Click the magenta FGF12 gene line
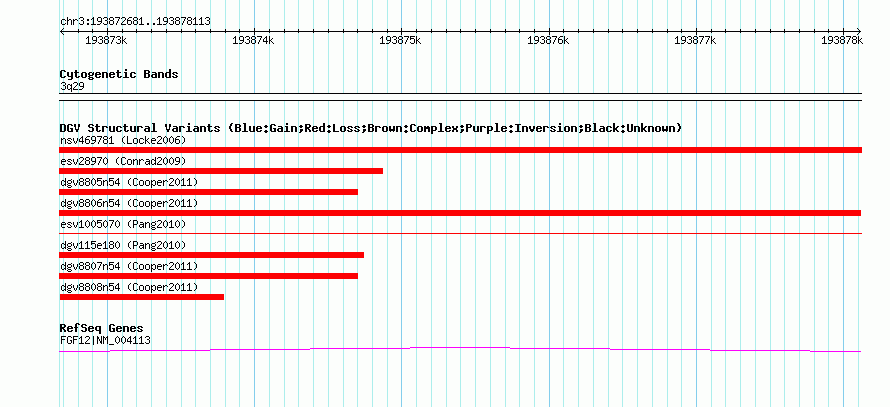The height and width of the screenshot is (407, 890). [x=460, y=349]
